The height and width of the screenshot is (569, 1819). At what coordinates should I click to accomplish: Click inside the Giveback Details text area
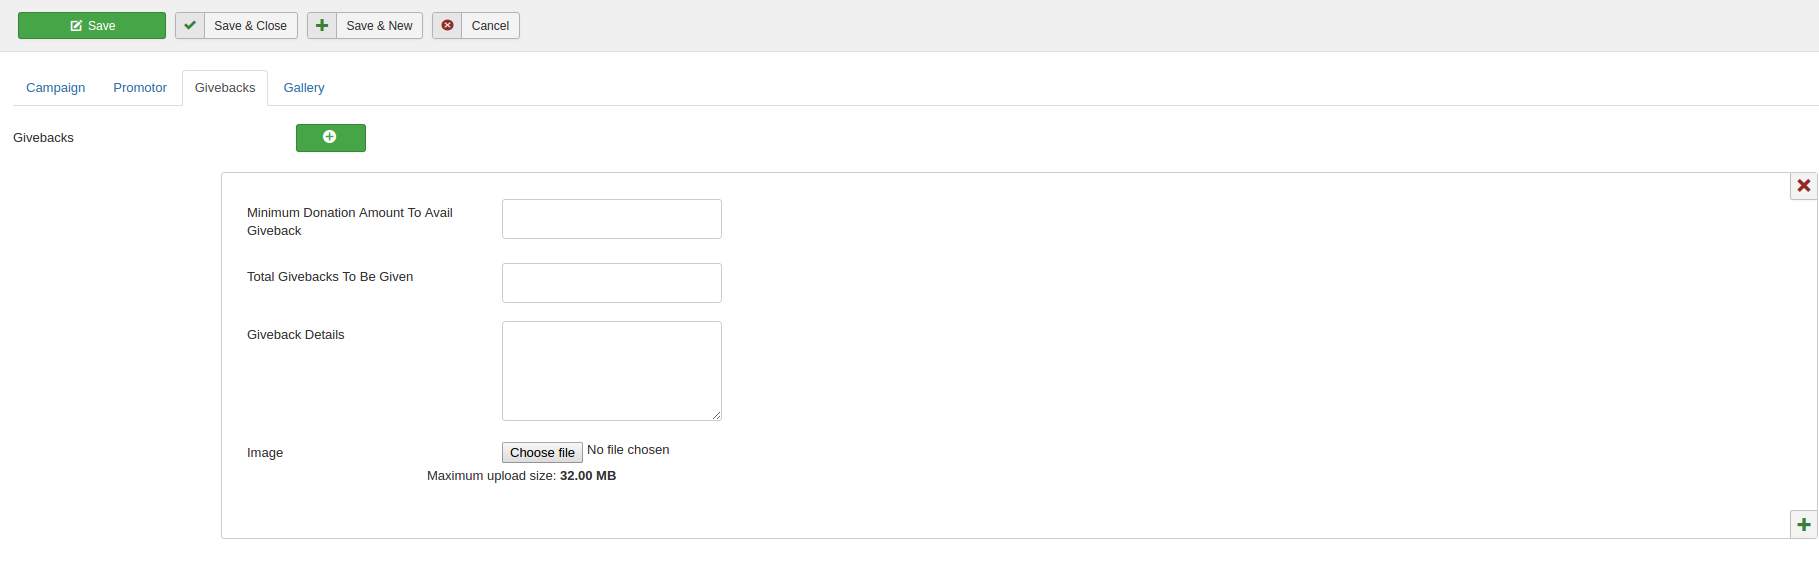(611, 370)
